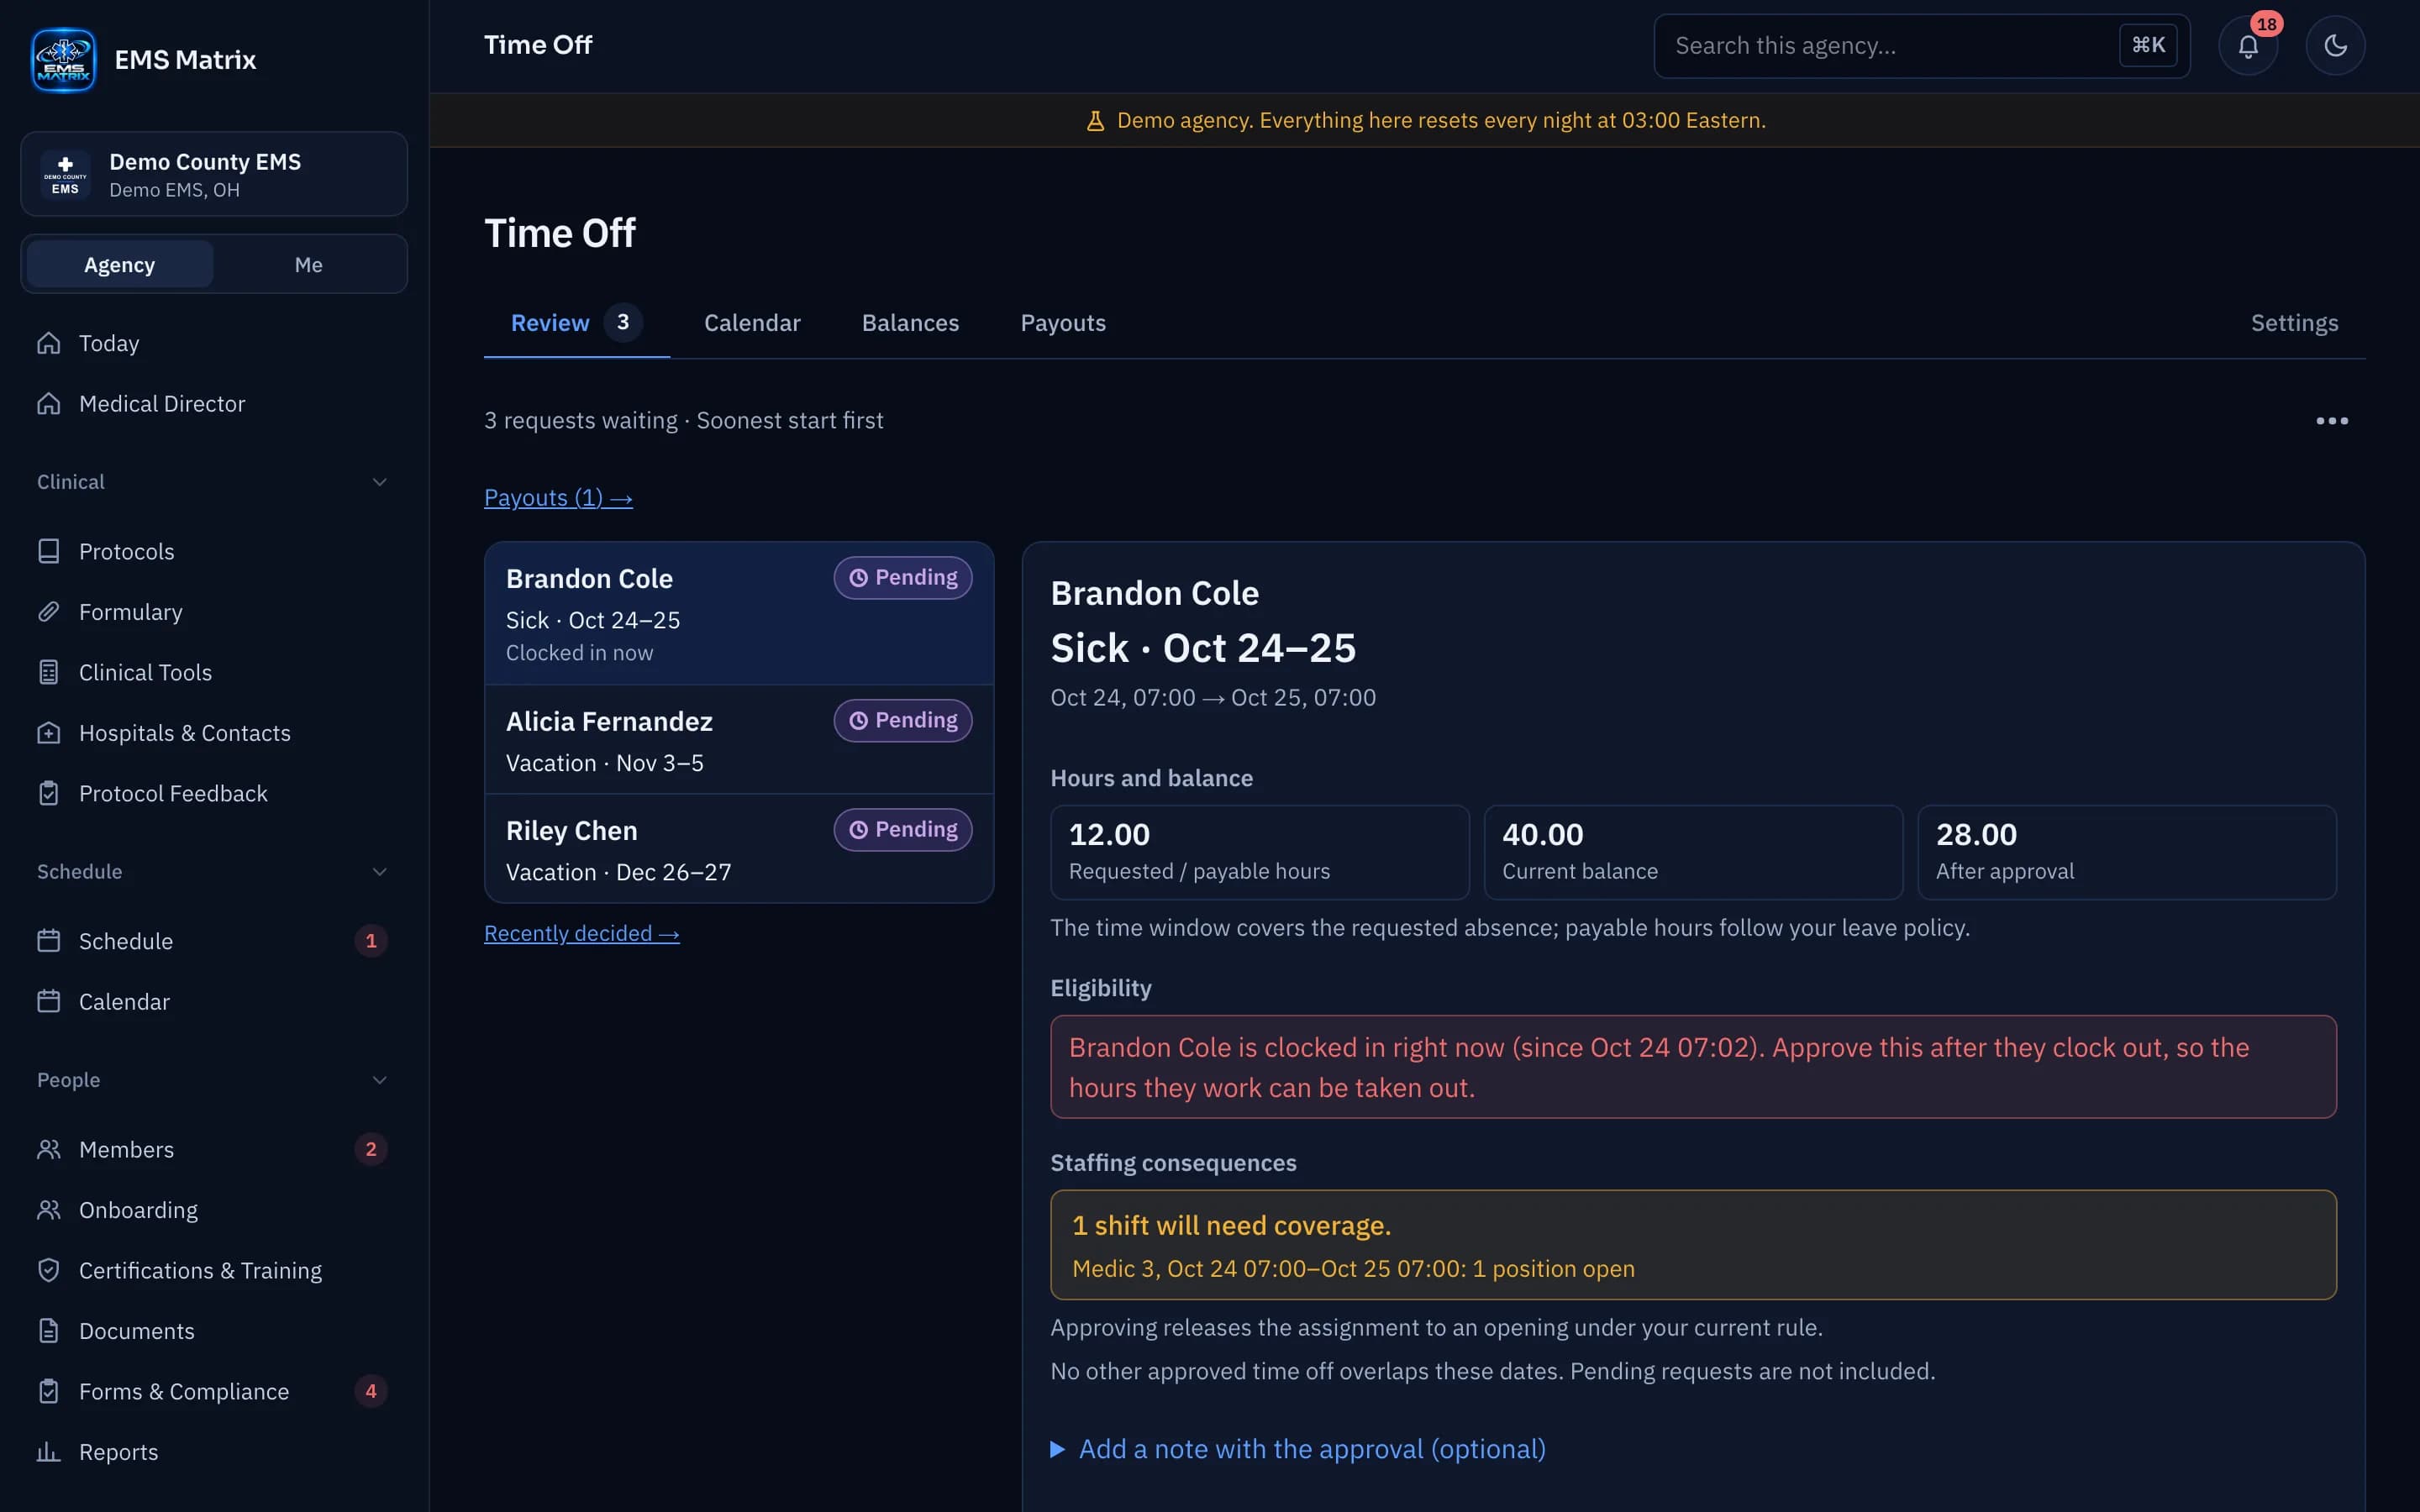Image resolution: width=2420 pixels, height=1512 pixels.
Task: Click the EMS Matrix logo icon
Action: pyautogui.click(x=63, y=60)
